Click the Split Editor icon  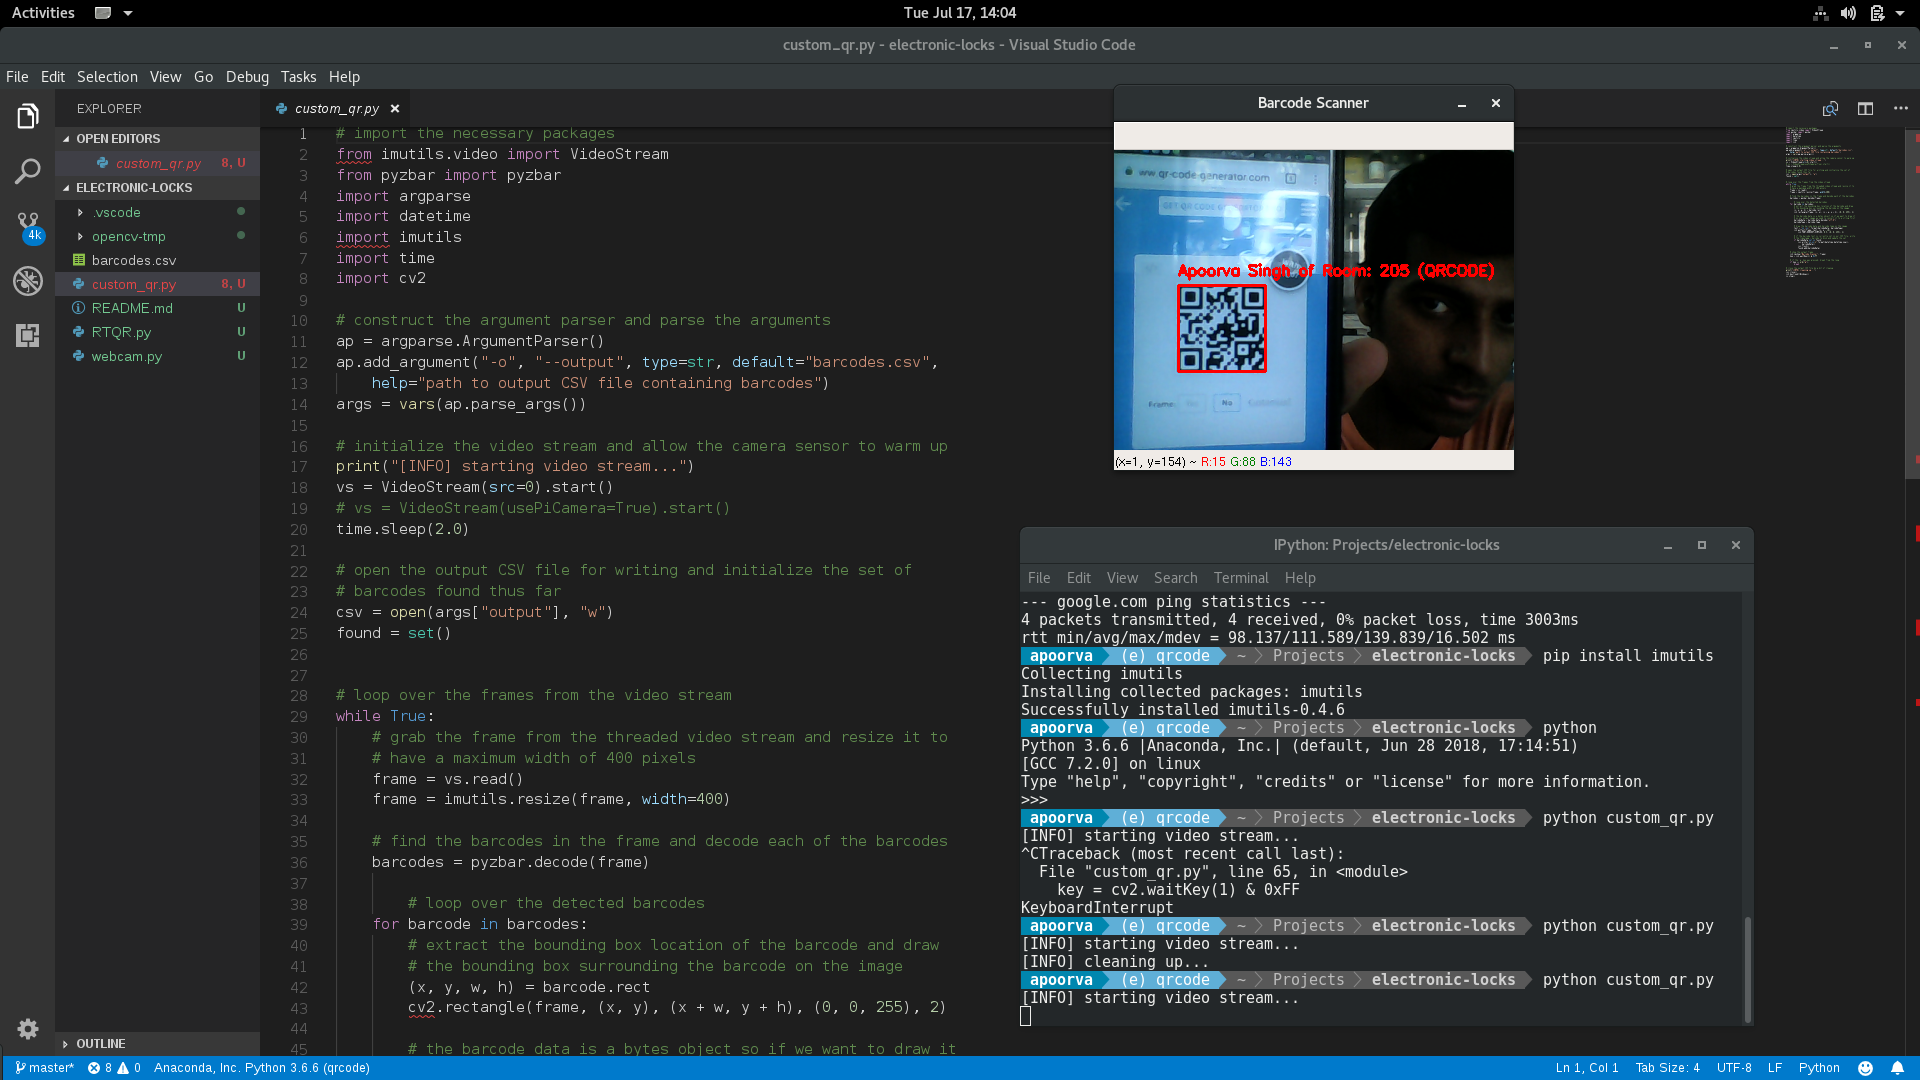[x=1865, y=108]
